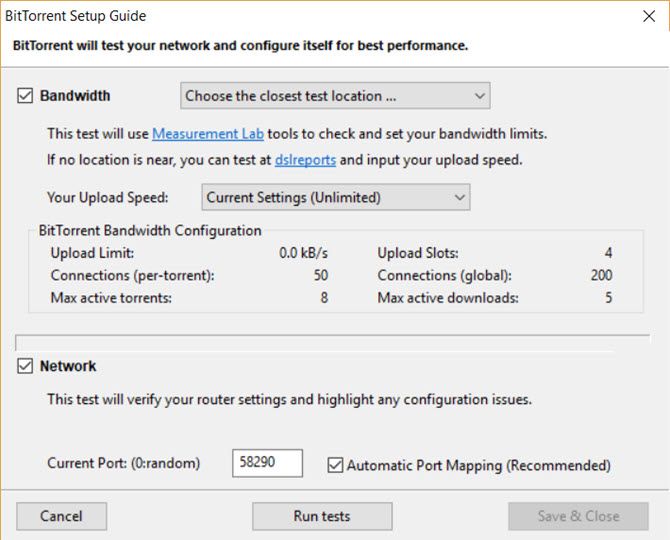The height and width of the screenshot is (540, 670).
Task: Click the Upload Slots value
Action: tap(608, 254)
